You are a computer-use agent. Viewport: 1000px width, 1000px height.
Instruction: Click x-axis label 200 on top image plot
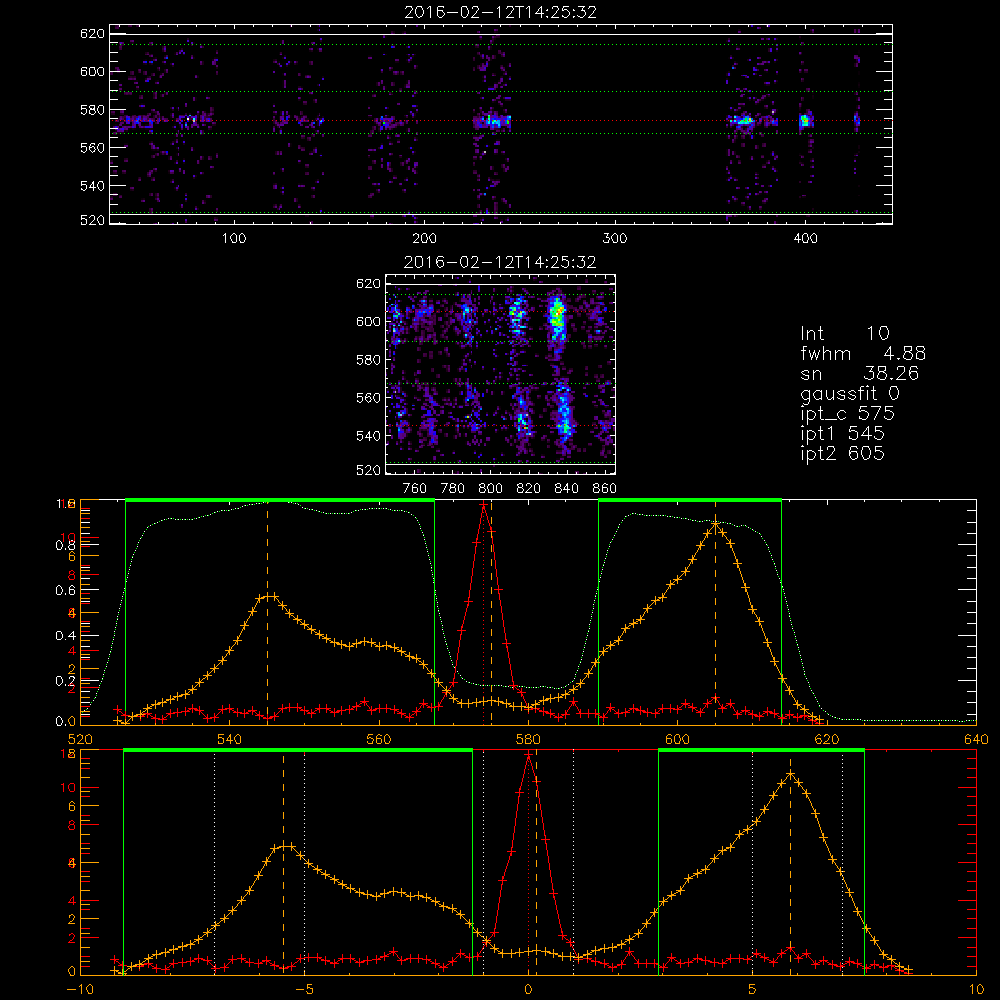point(424,239)
